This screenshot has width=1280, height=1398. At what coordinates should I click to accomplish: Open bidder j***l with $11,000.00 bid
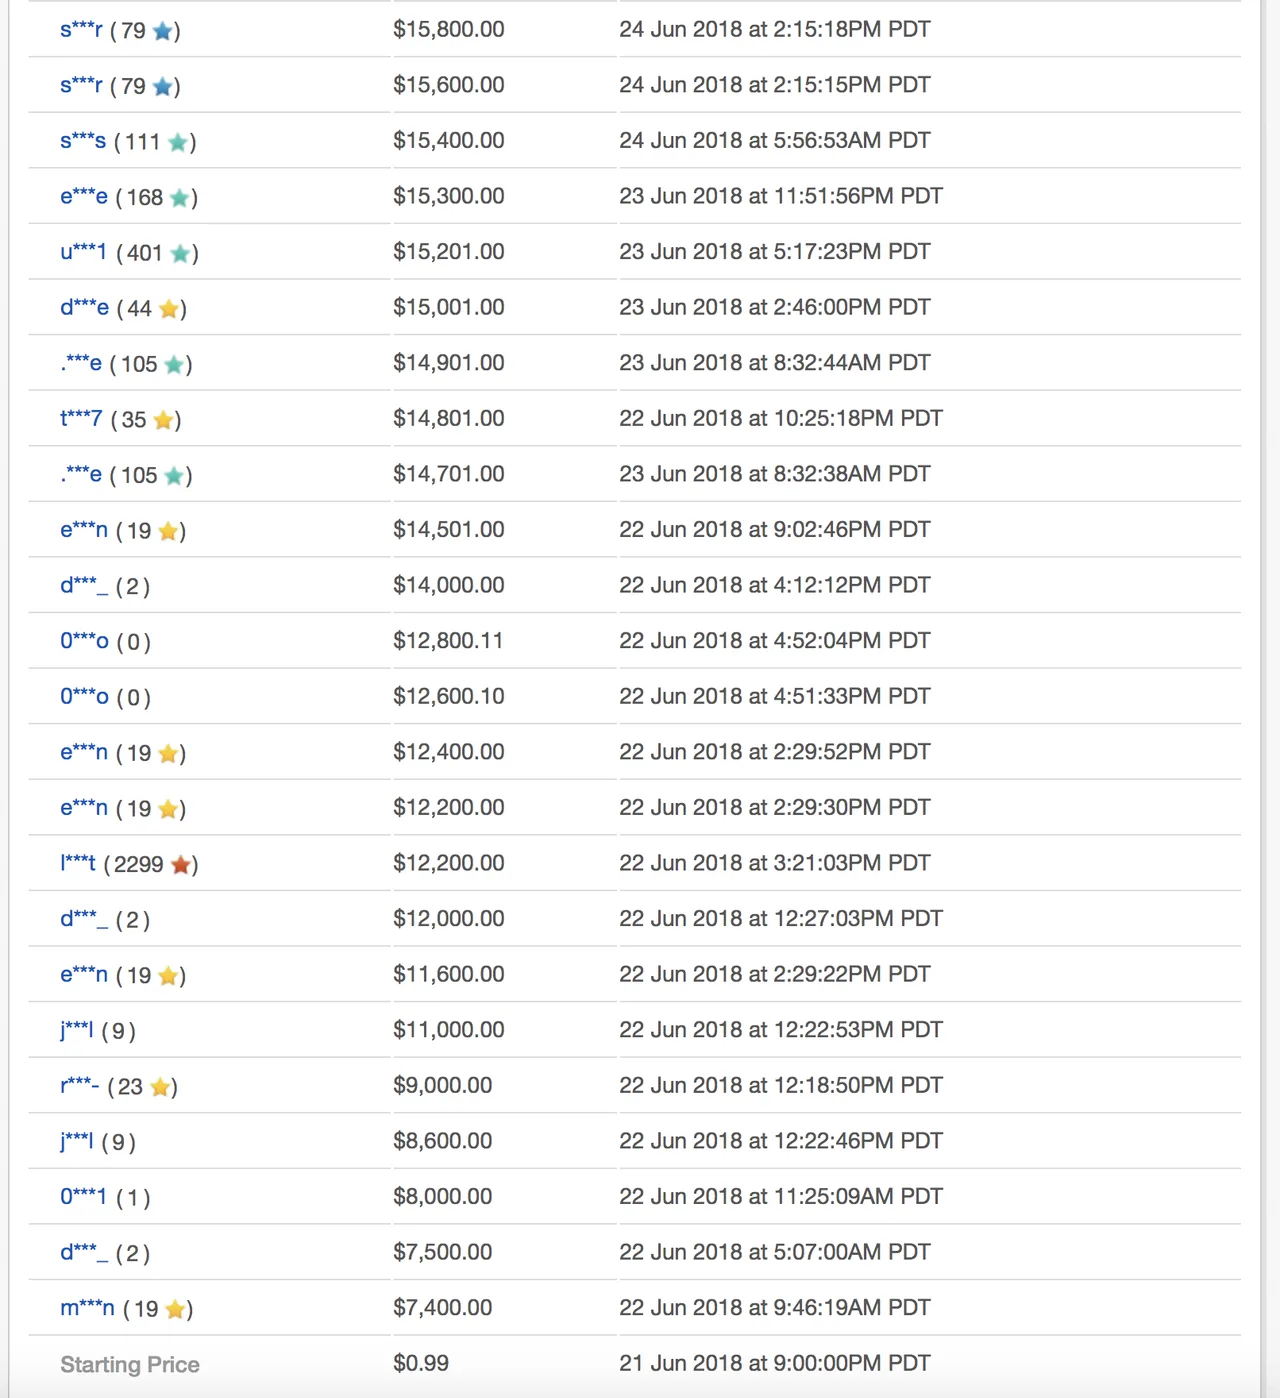tap(77, 1030)
